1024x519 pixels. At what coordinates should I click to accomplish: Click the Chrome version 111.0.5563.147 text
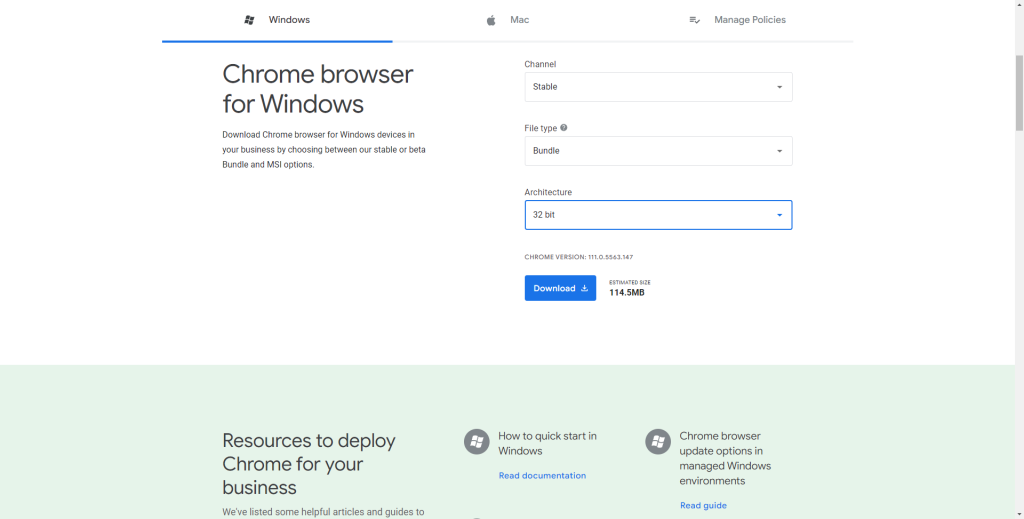[x=579, y=257]
